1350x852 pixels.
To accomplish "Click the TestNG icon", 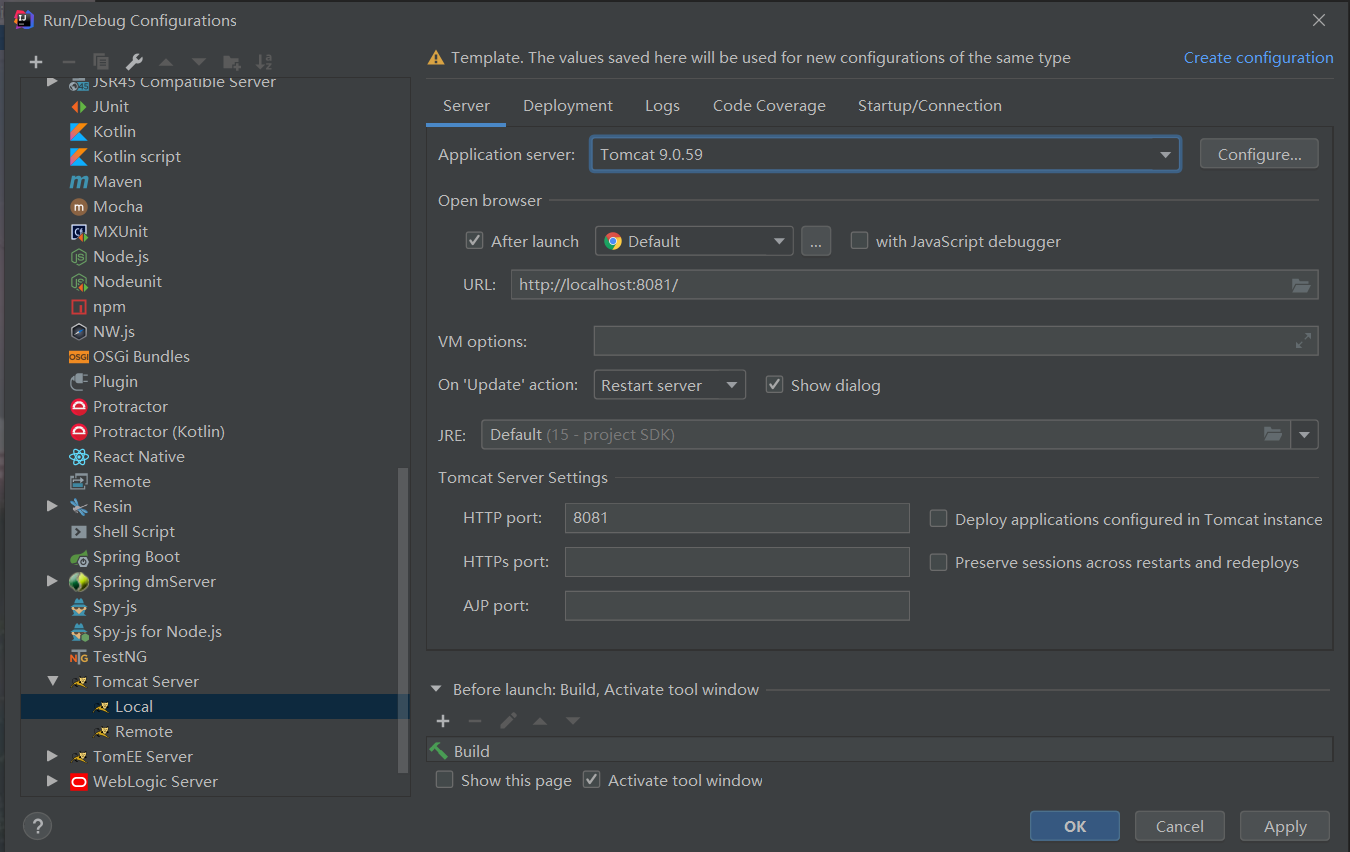I will point(79,656).
